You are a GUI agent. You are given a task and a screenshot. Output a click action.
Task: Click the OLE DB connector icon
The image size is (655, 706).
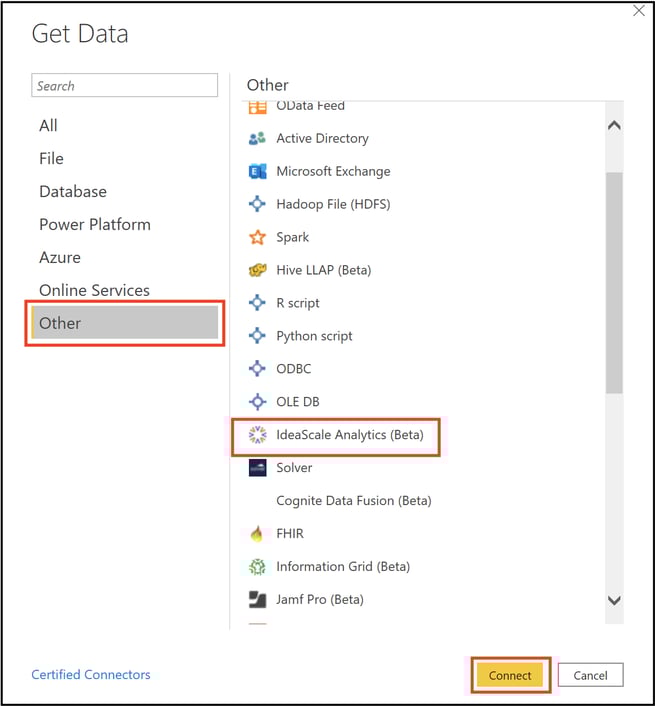click(257, 401)
